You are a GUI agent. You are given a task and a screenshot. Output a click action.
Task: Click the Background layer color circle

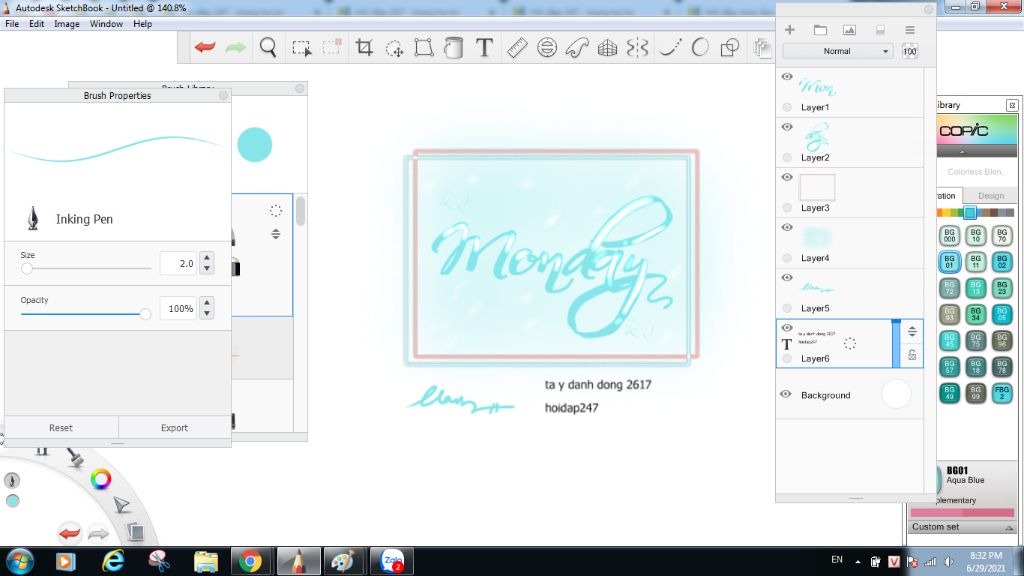(x=896, y=394)
